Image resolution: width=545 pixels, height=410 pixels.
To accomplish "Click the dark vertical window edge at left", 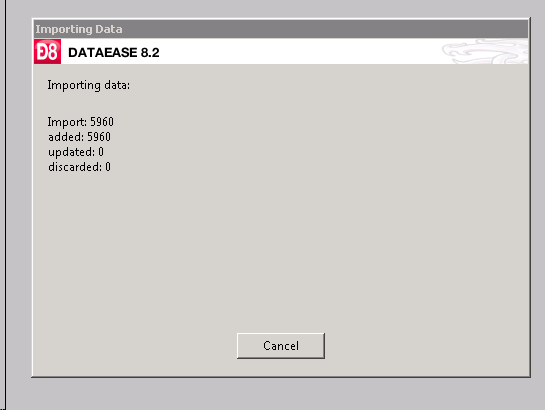I will 5,205.
